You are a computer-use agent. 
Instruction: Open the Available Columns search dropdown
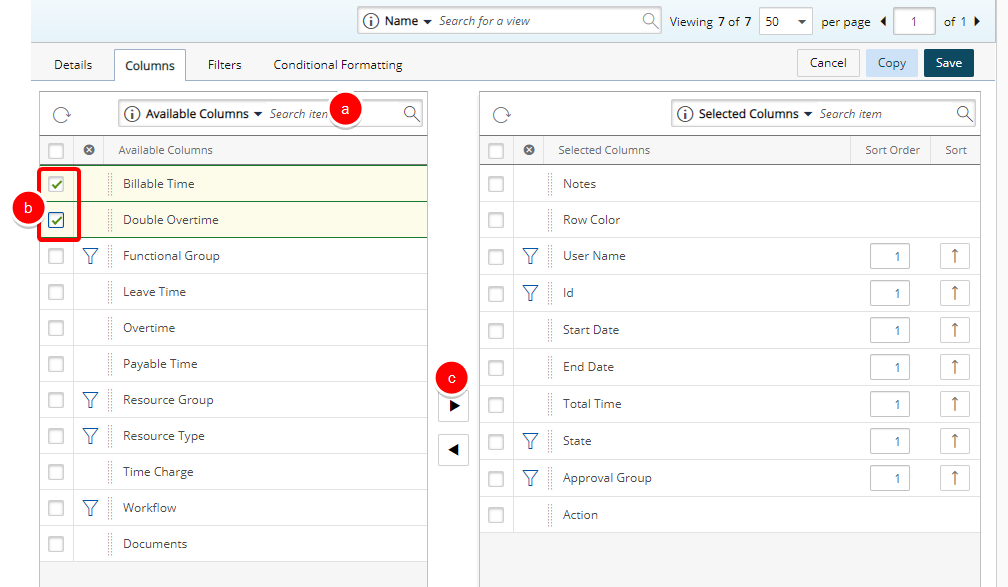tap(258, 114)
